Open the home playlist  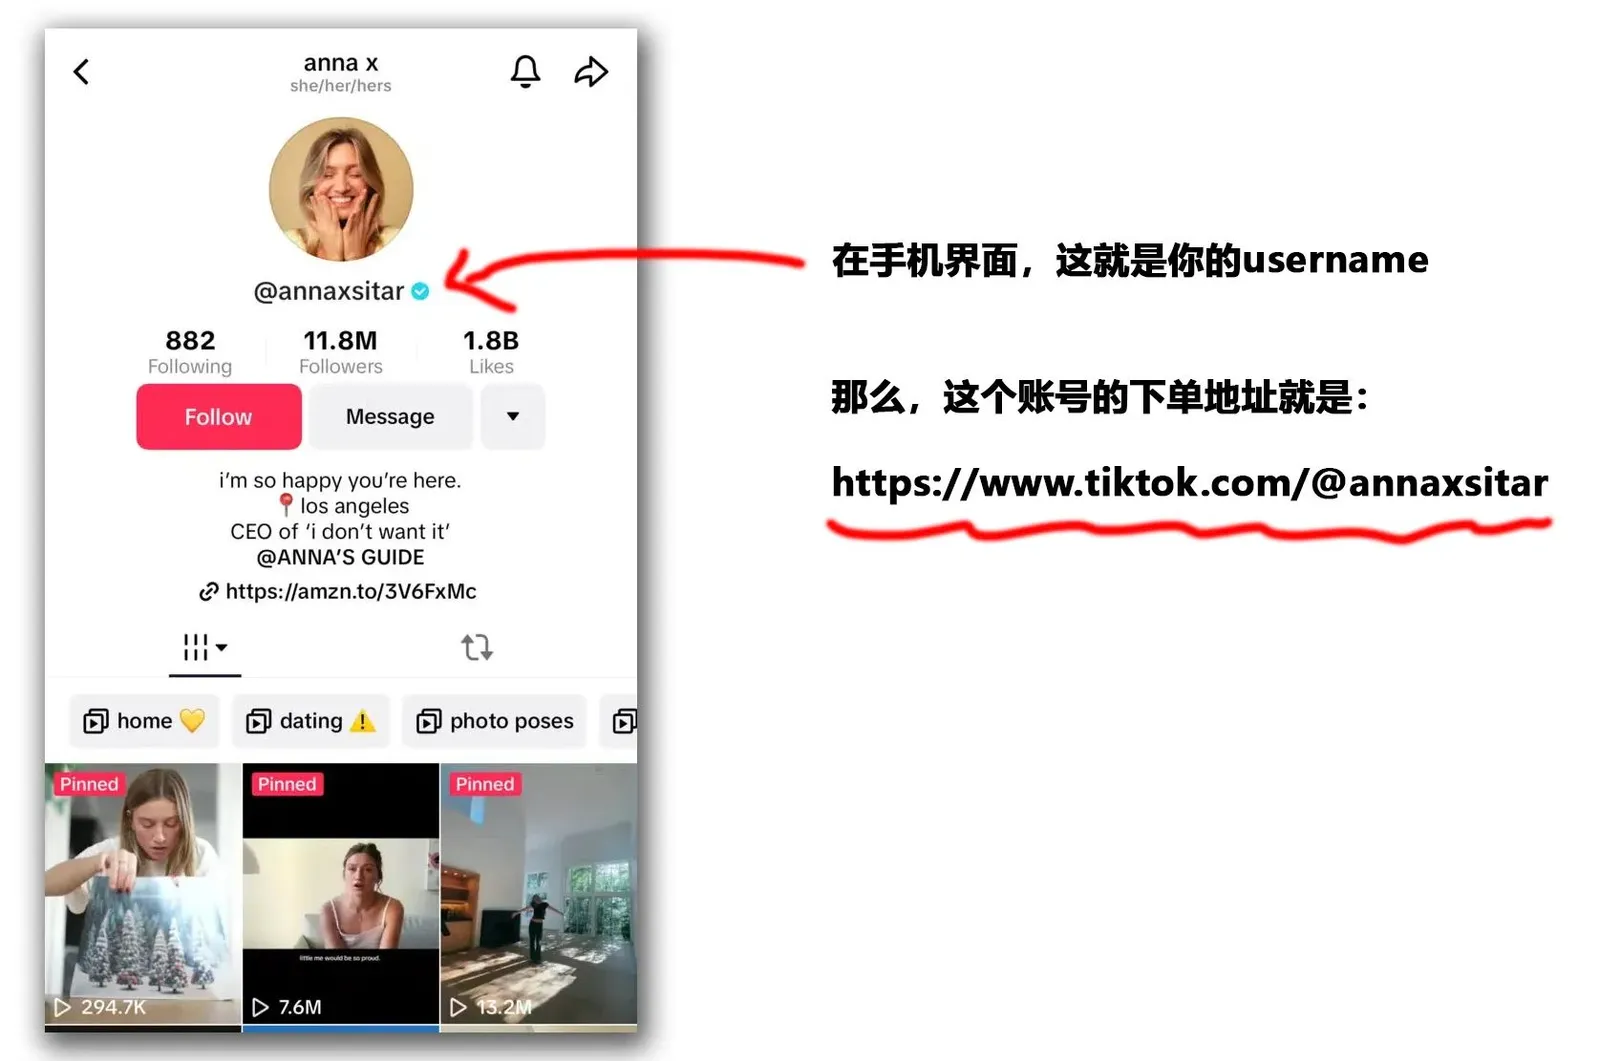(x=143, y=721)
